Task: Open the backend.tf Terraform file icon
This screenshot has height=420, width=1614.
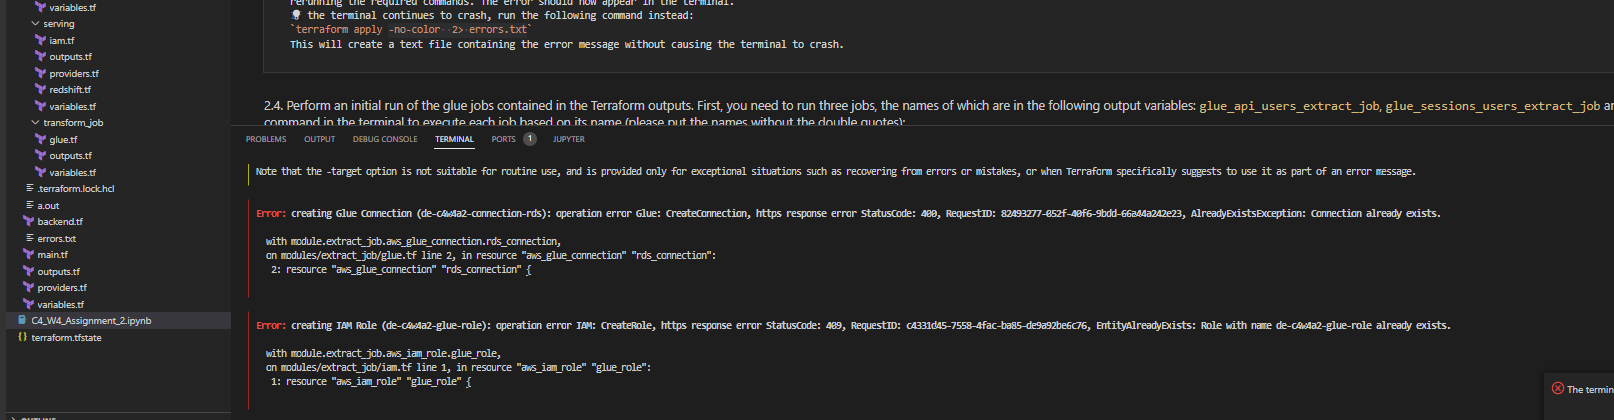Action: (x=29, y=221)
